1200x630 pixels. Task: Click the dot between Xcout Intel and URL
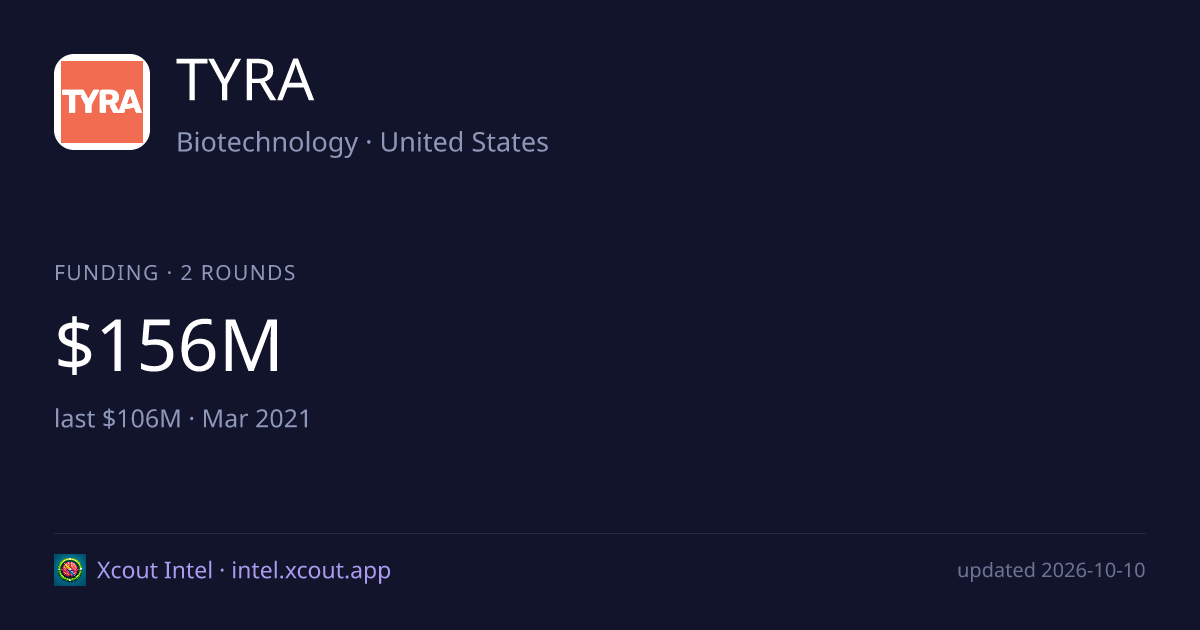[x=222, y=571]
